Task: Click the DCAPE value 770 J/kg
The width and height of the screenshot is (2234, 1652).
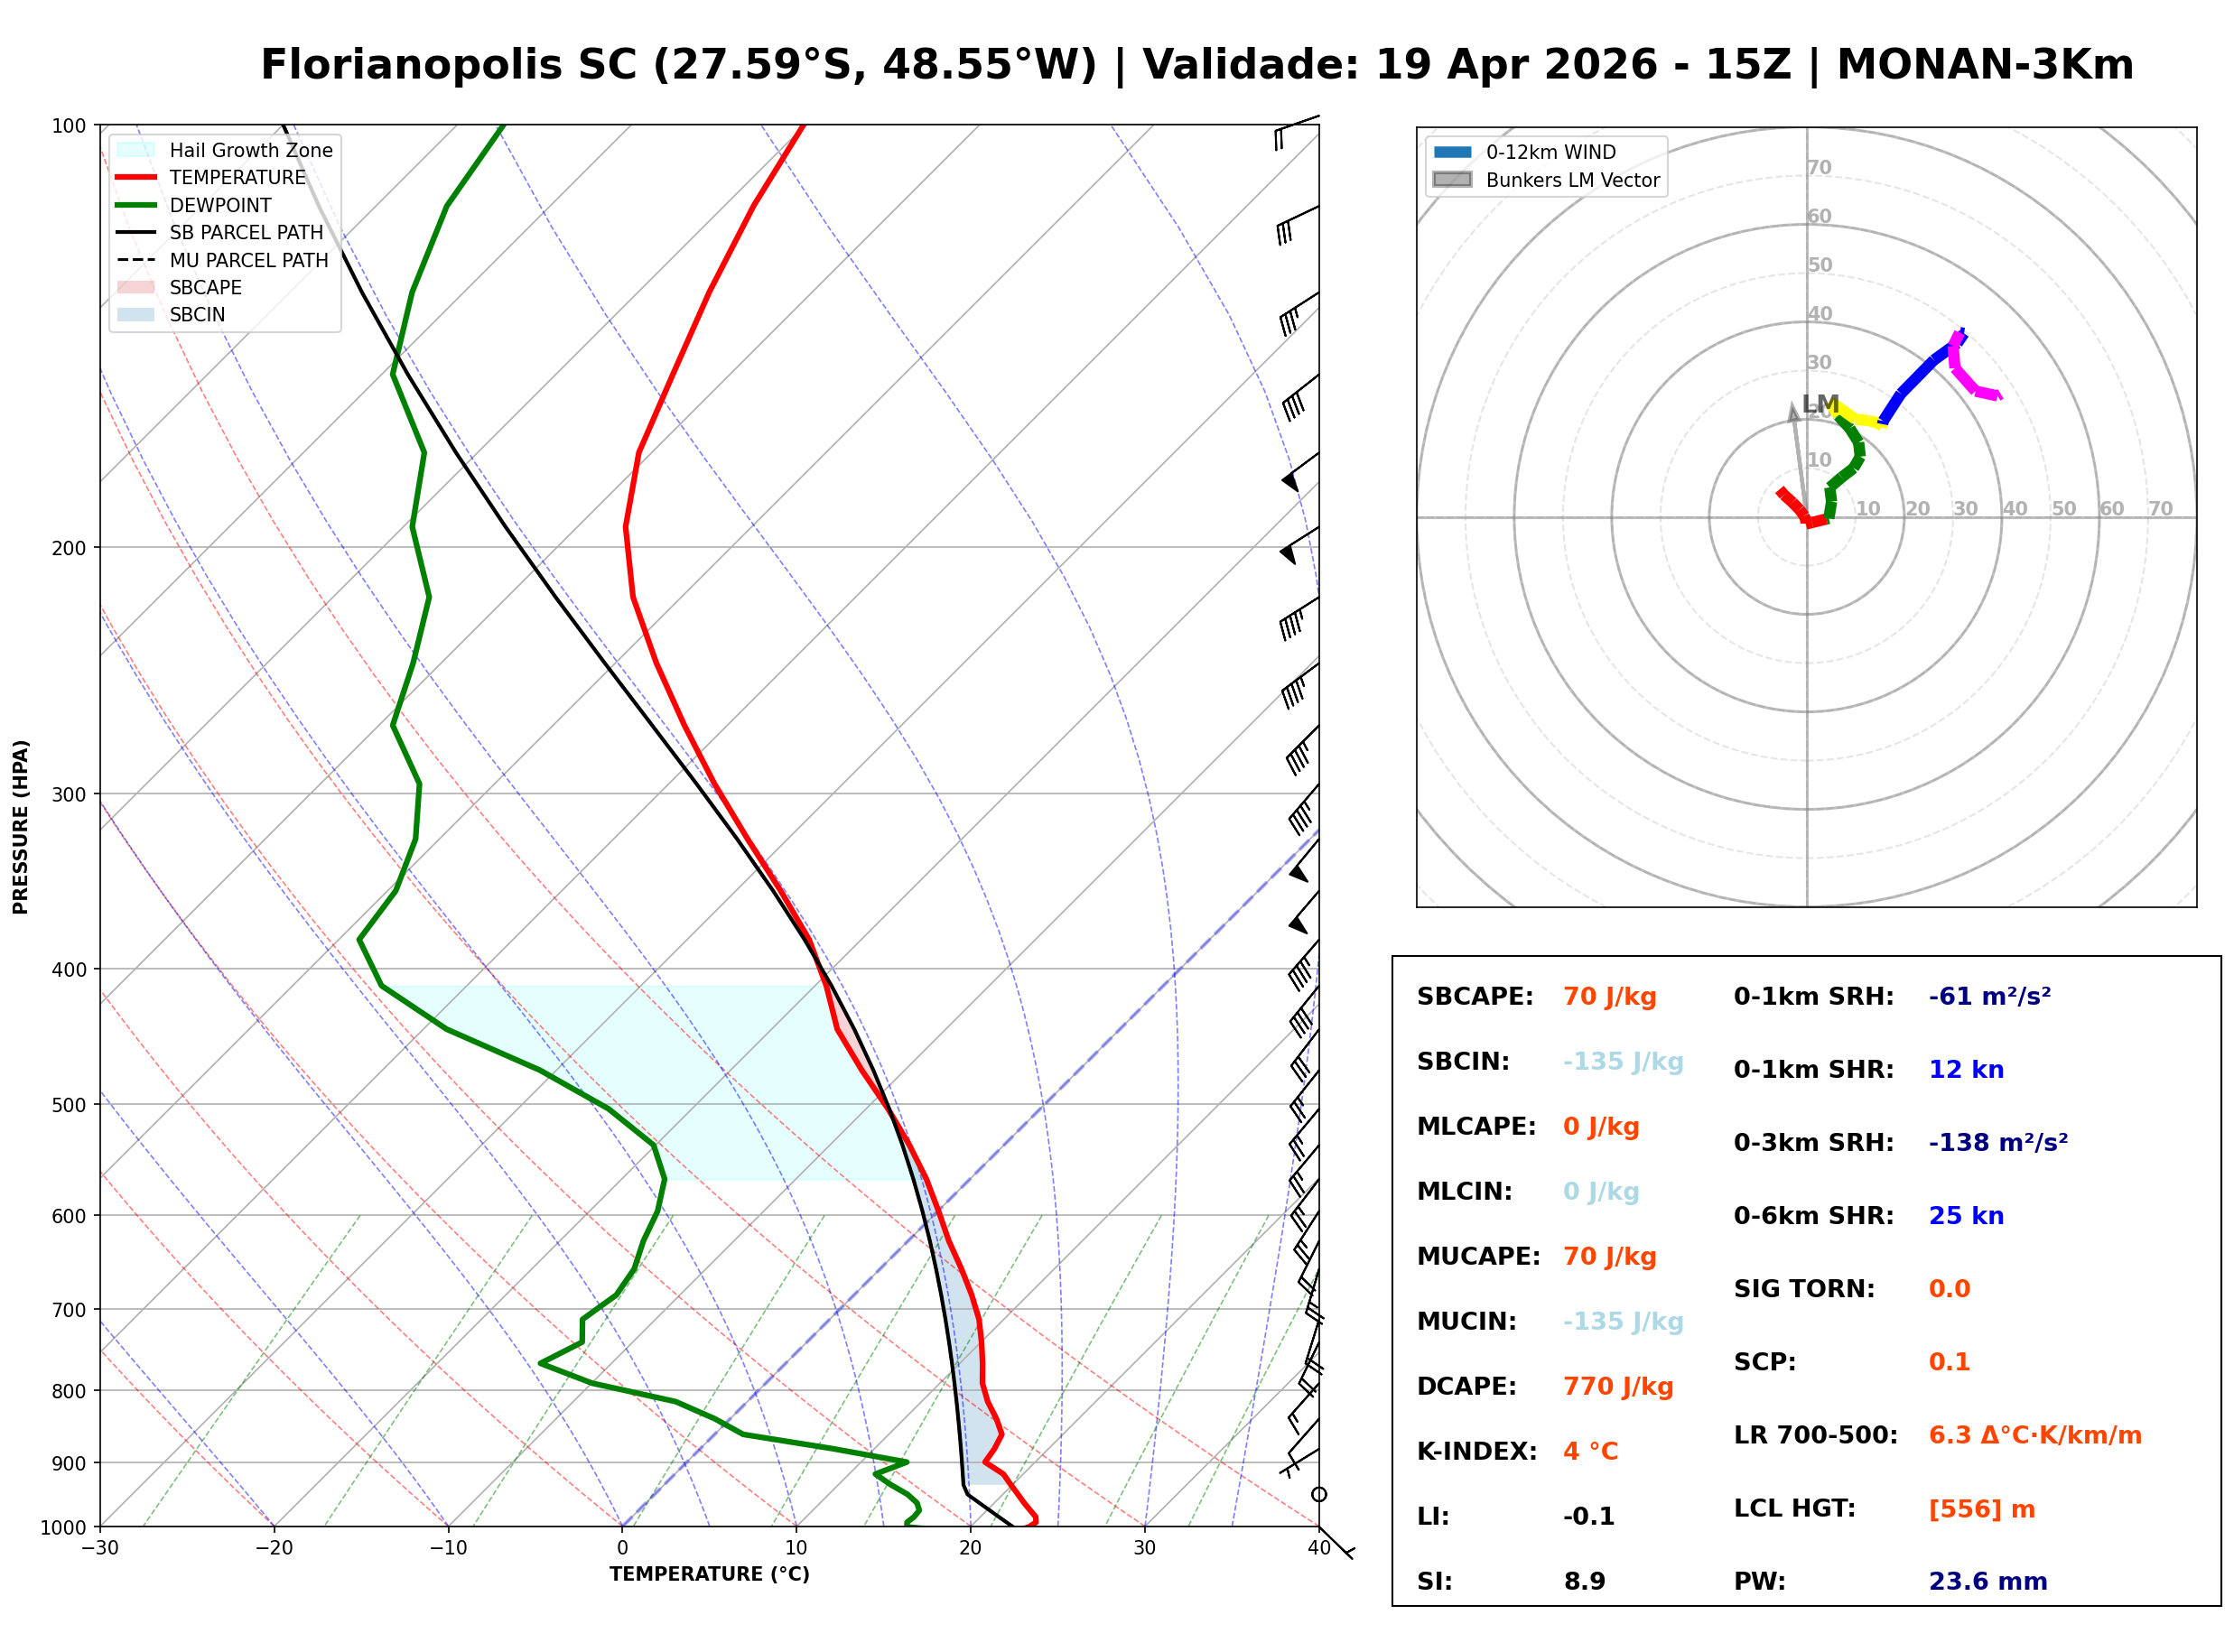Action: (1617, 1387)
